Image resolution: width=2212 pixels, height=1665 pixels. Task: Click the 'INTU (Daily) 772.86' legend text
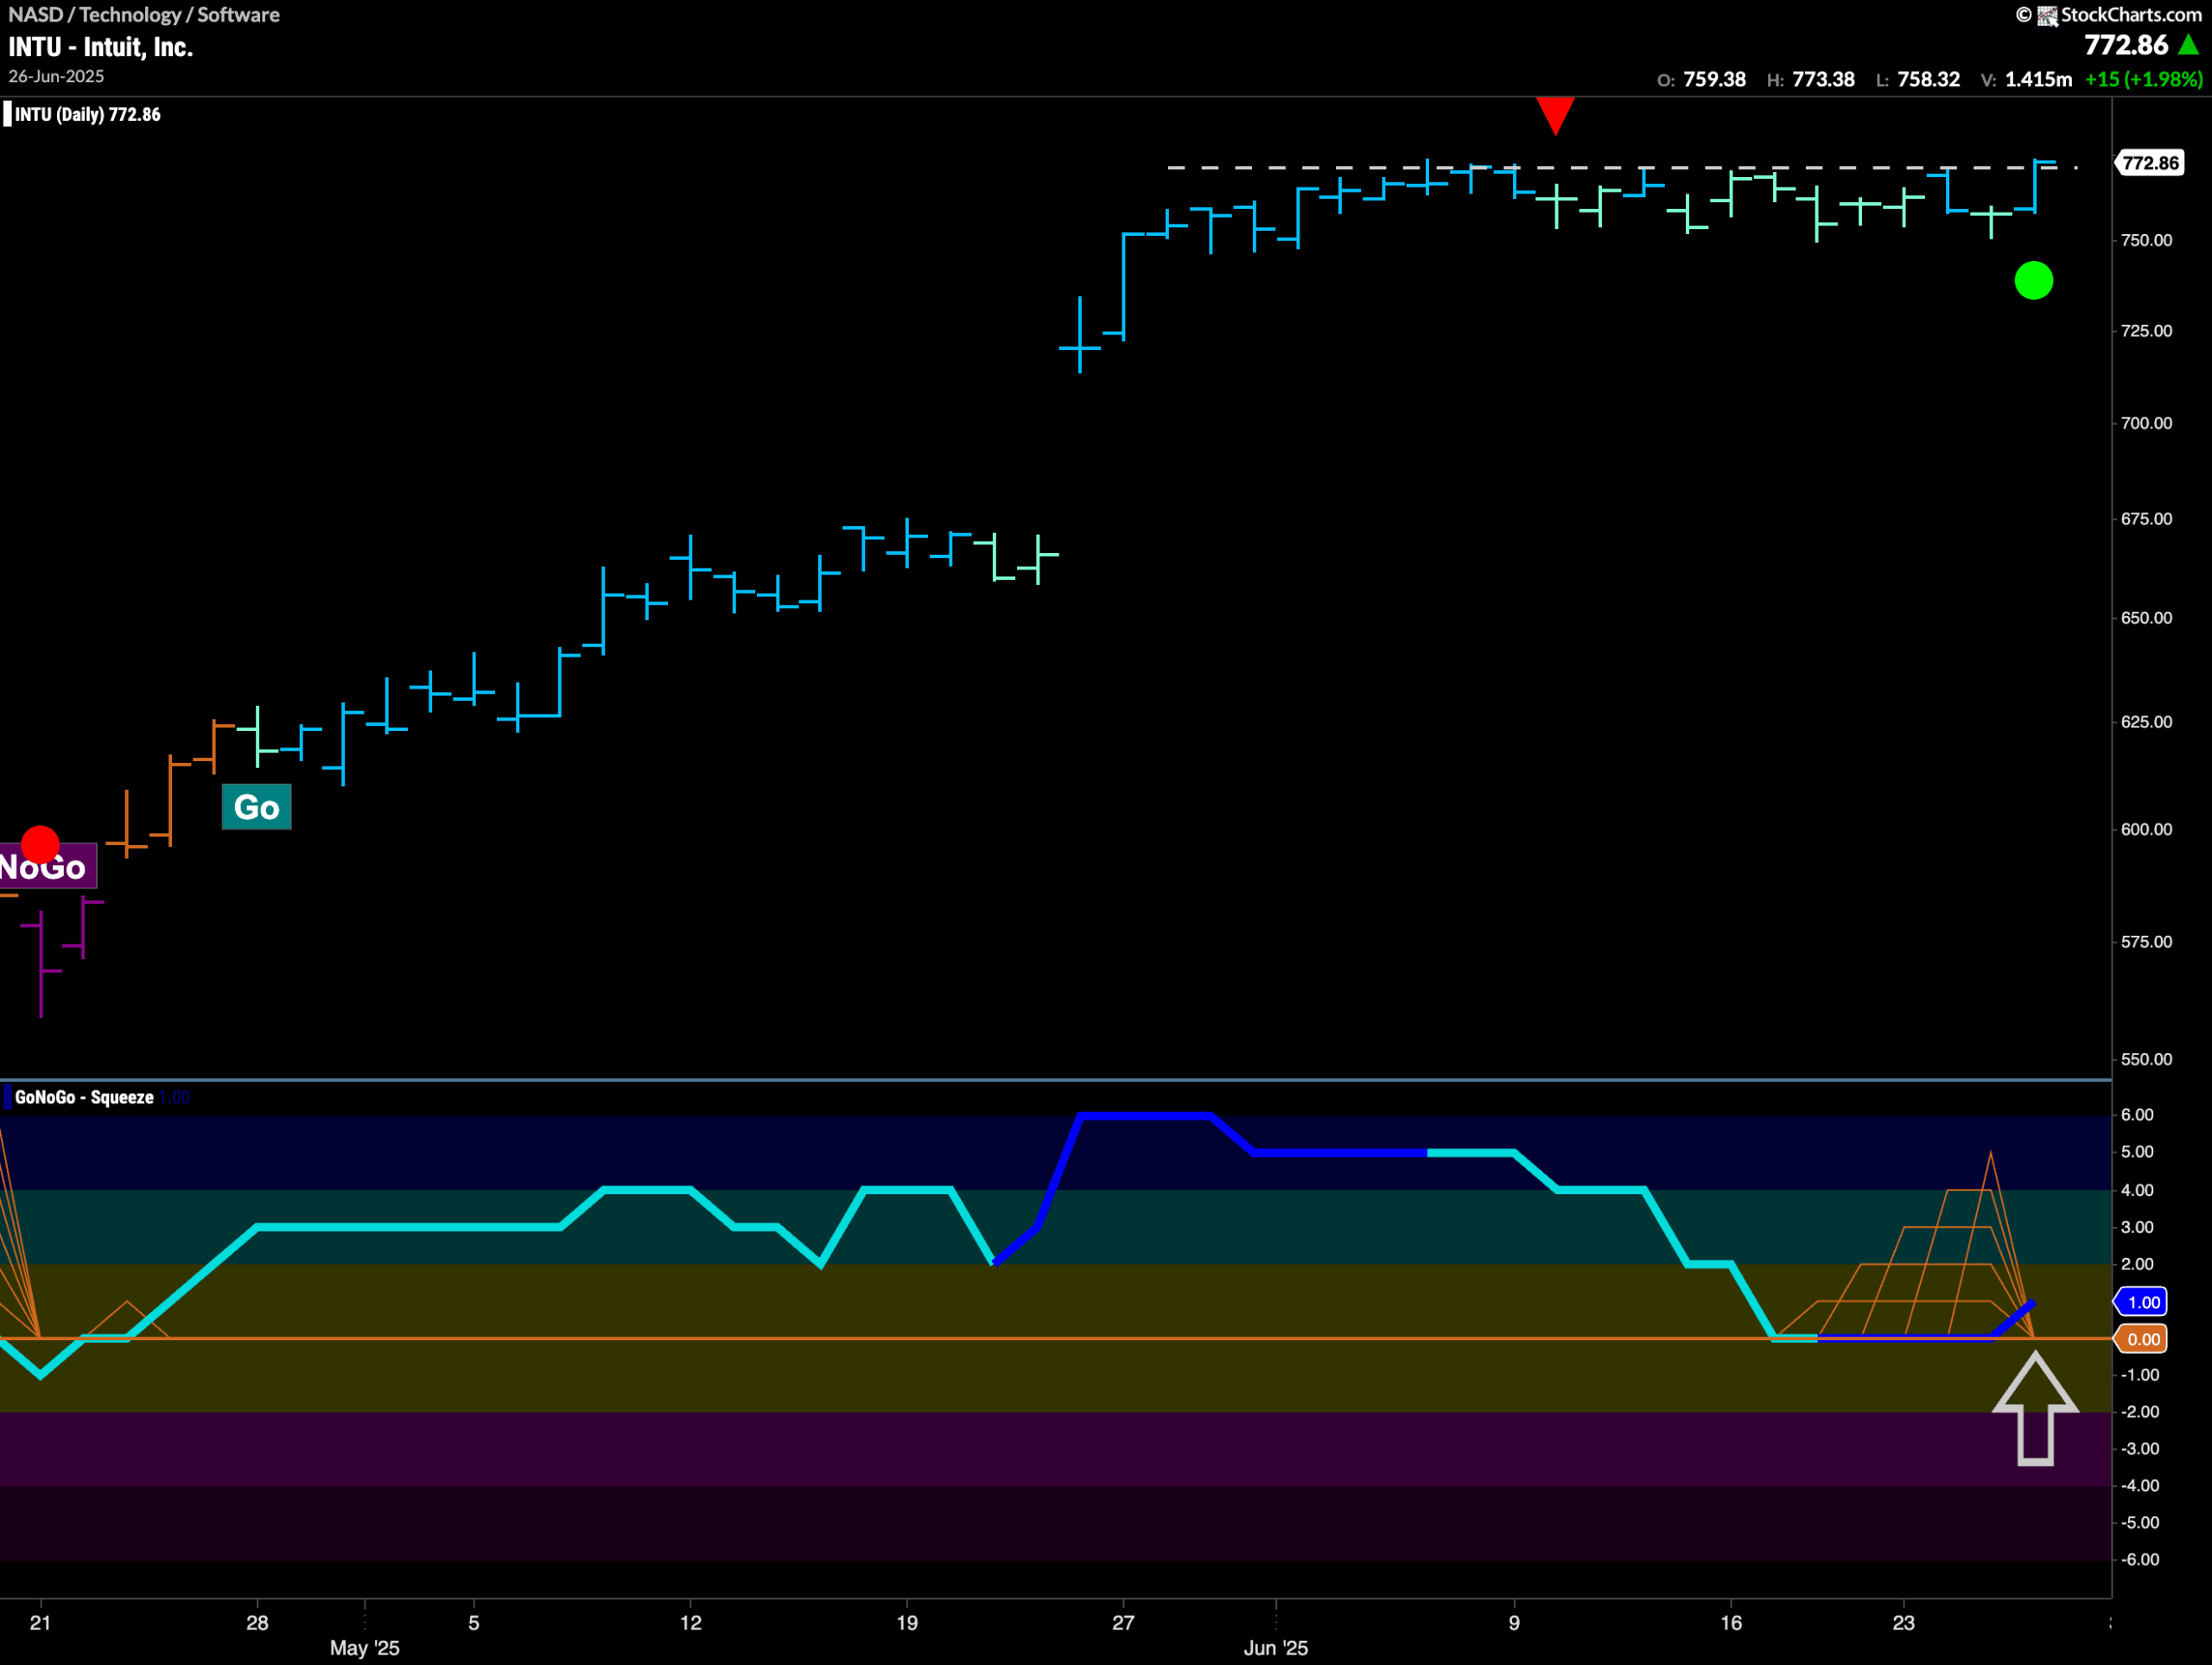click(x=87, y=114)
